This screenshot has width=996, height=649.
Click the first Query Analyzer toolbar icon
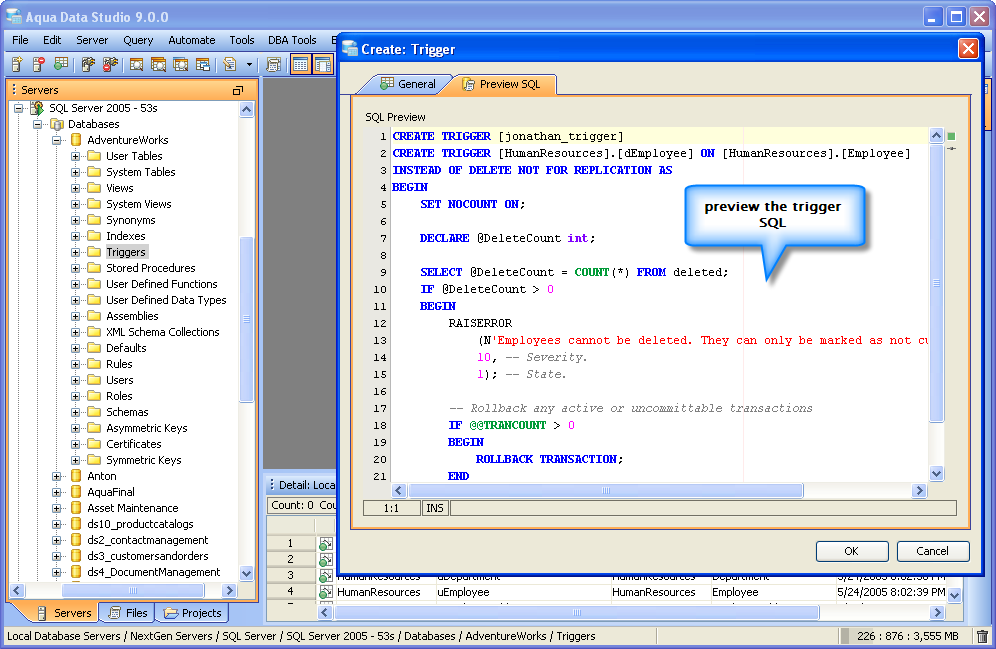pos(136,65)
